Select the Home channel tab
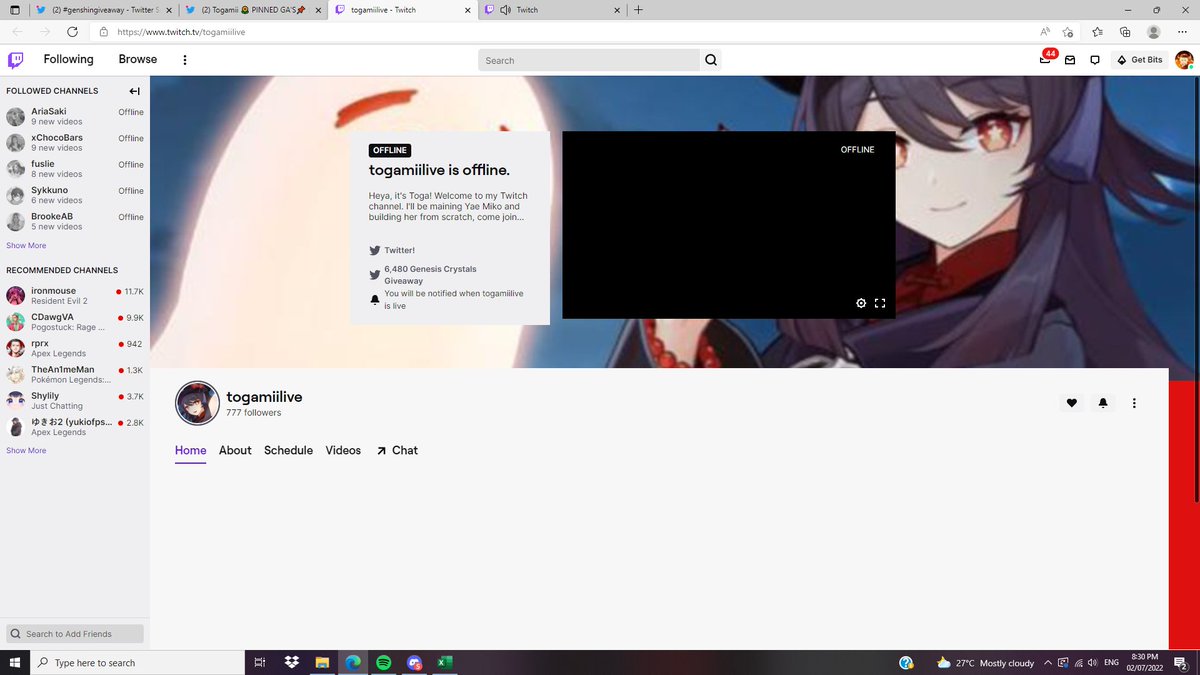This screenshot has width=1200, height=675. 190,451
